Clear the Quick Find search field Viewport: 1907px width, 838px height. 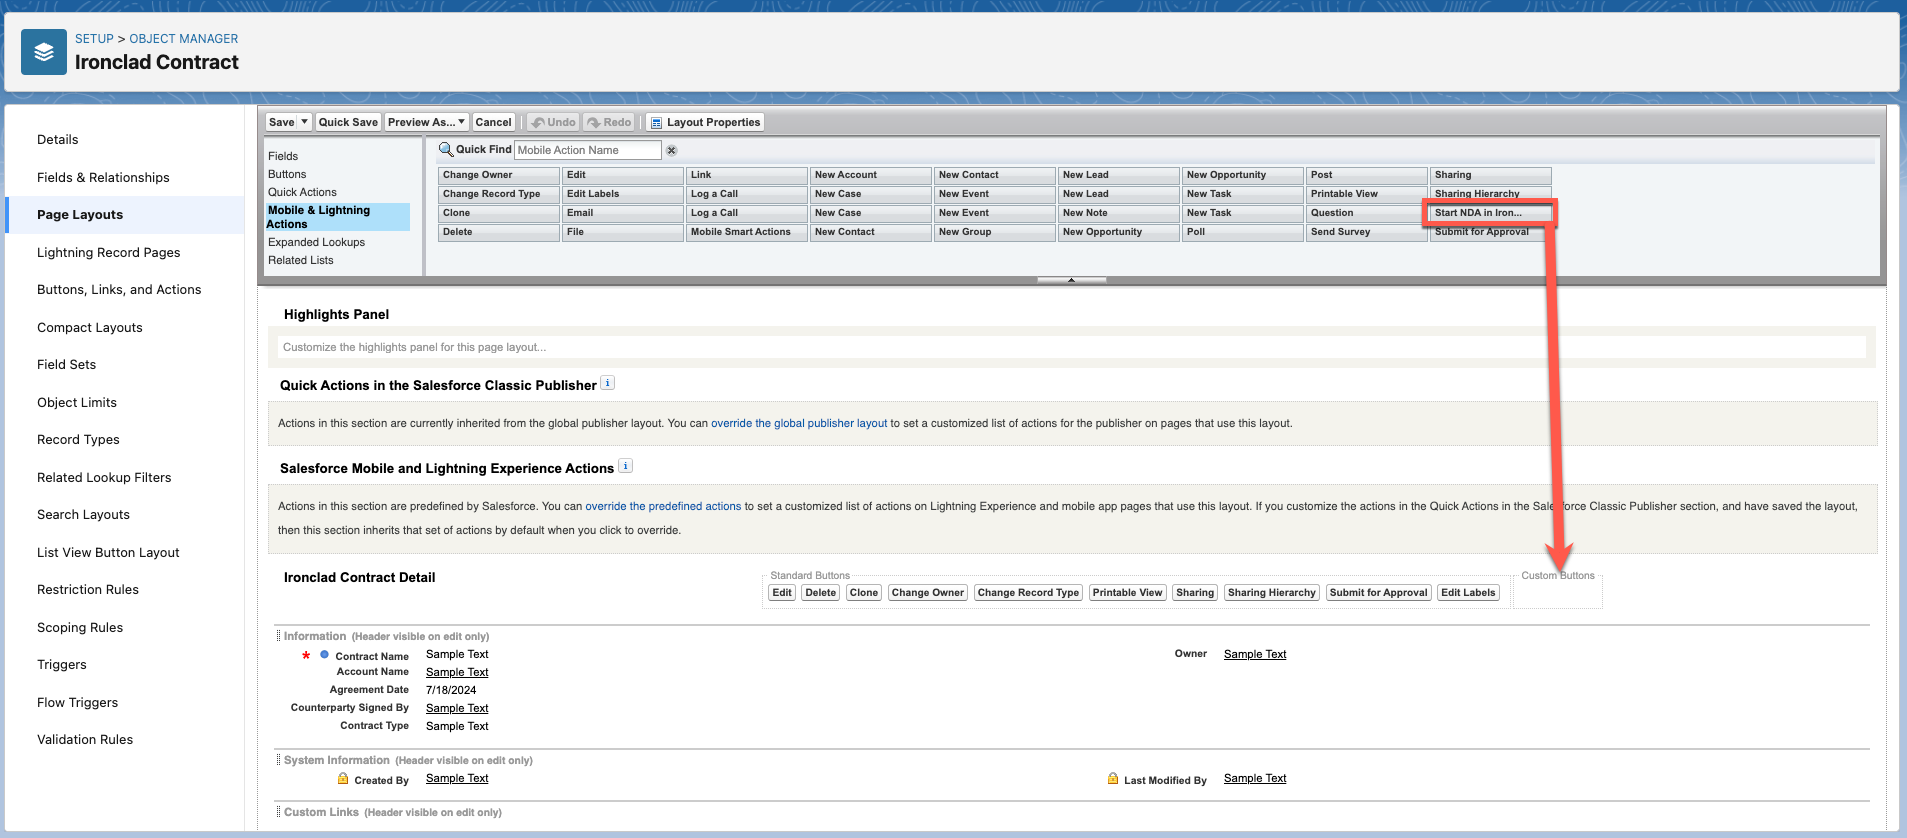pyautogui.click(x=672, y=150)
